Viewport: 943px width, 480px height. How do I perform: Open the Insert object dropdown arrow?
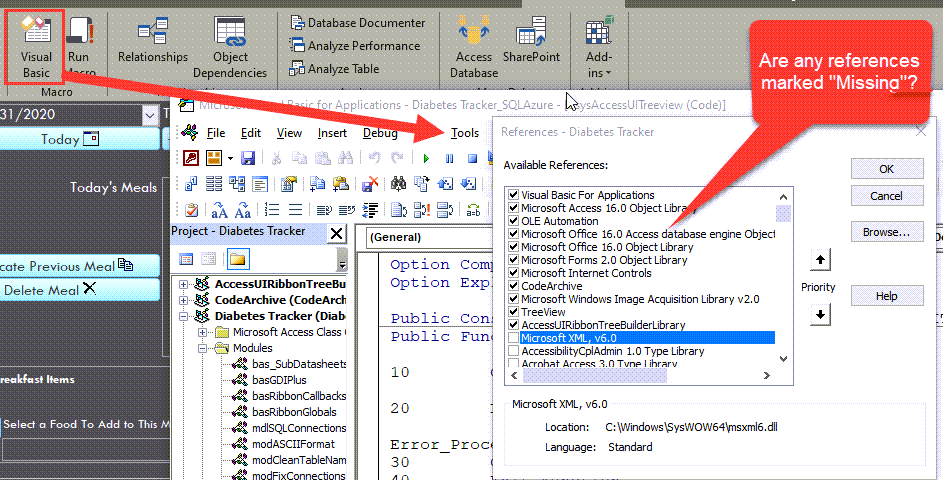(230, 159)
